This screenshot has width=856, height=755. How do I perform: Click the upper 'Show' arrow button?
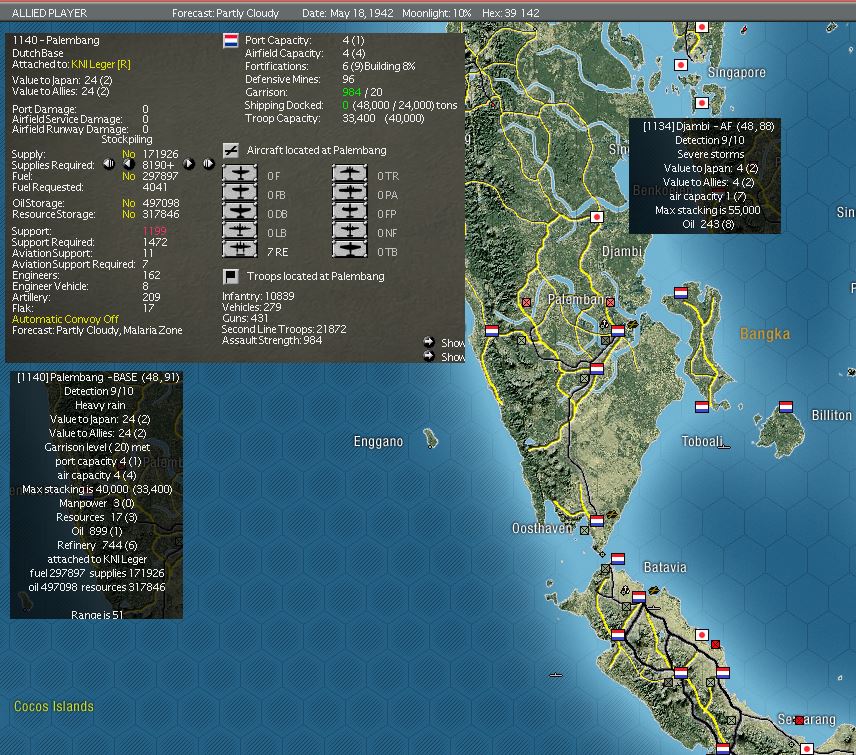[429, 342]
